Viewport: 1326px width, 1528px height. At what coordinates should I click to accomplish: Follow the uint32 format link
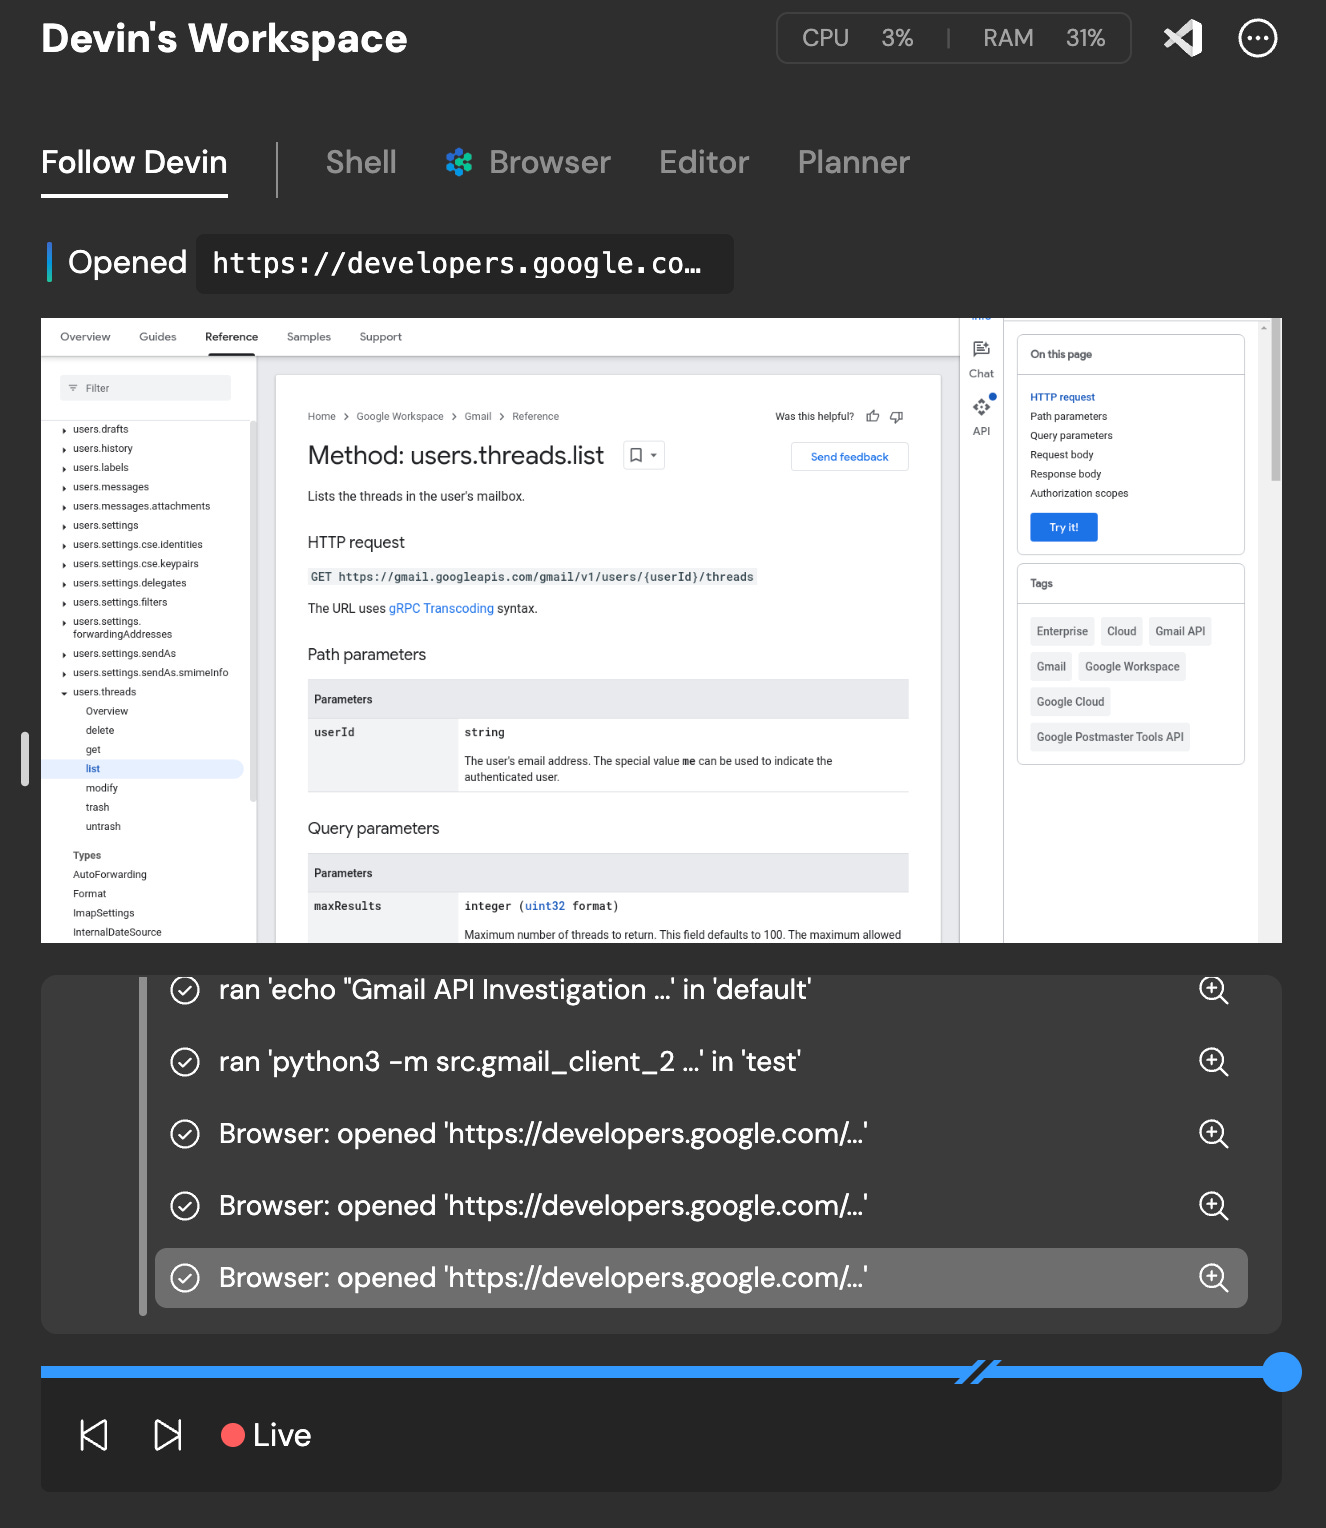[545, 906]
